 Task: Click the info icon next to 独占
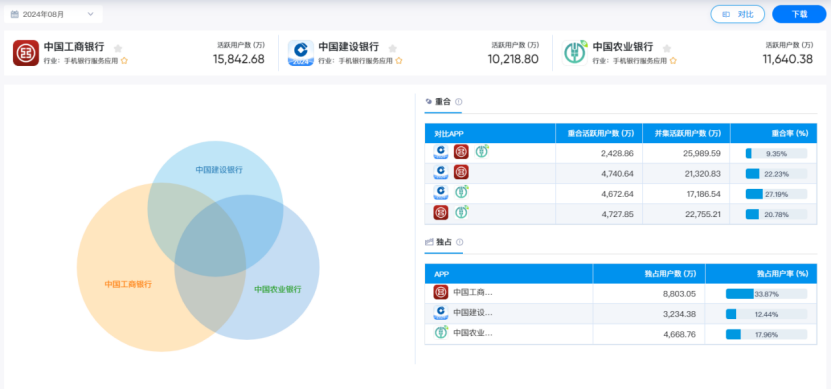[459, 242]
